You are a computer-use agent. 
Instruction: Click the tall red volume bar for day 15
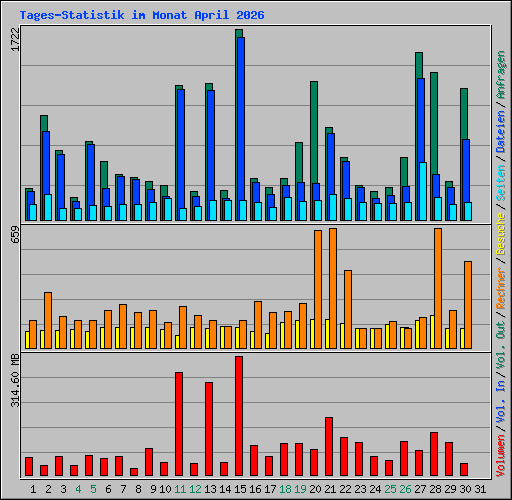pyautogui.click(x=239, y=416)
